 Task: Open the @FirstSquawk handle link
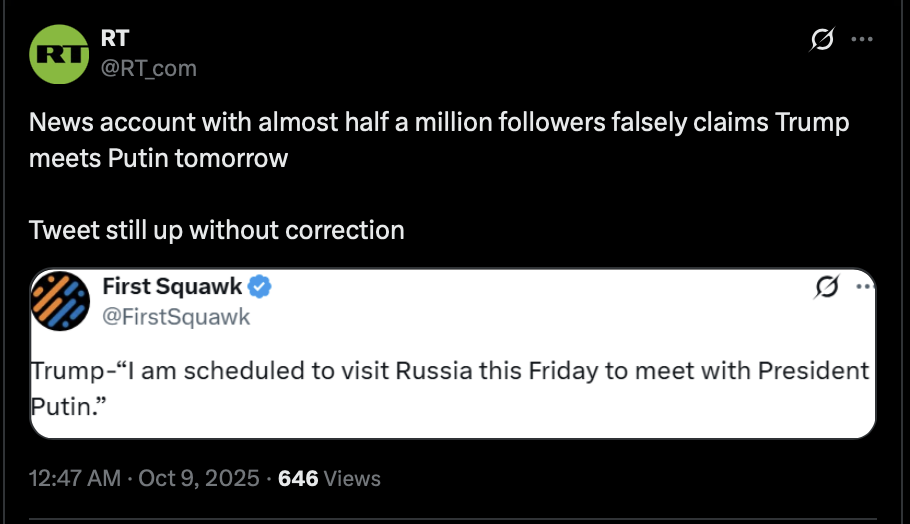(177, 317)
